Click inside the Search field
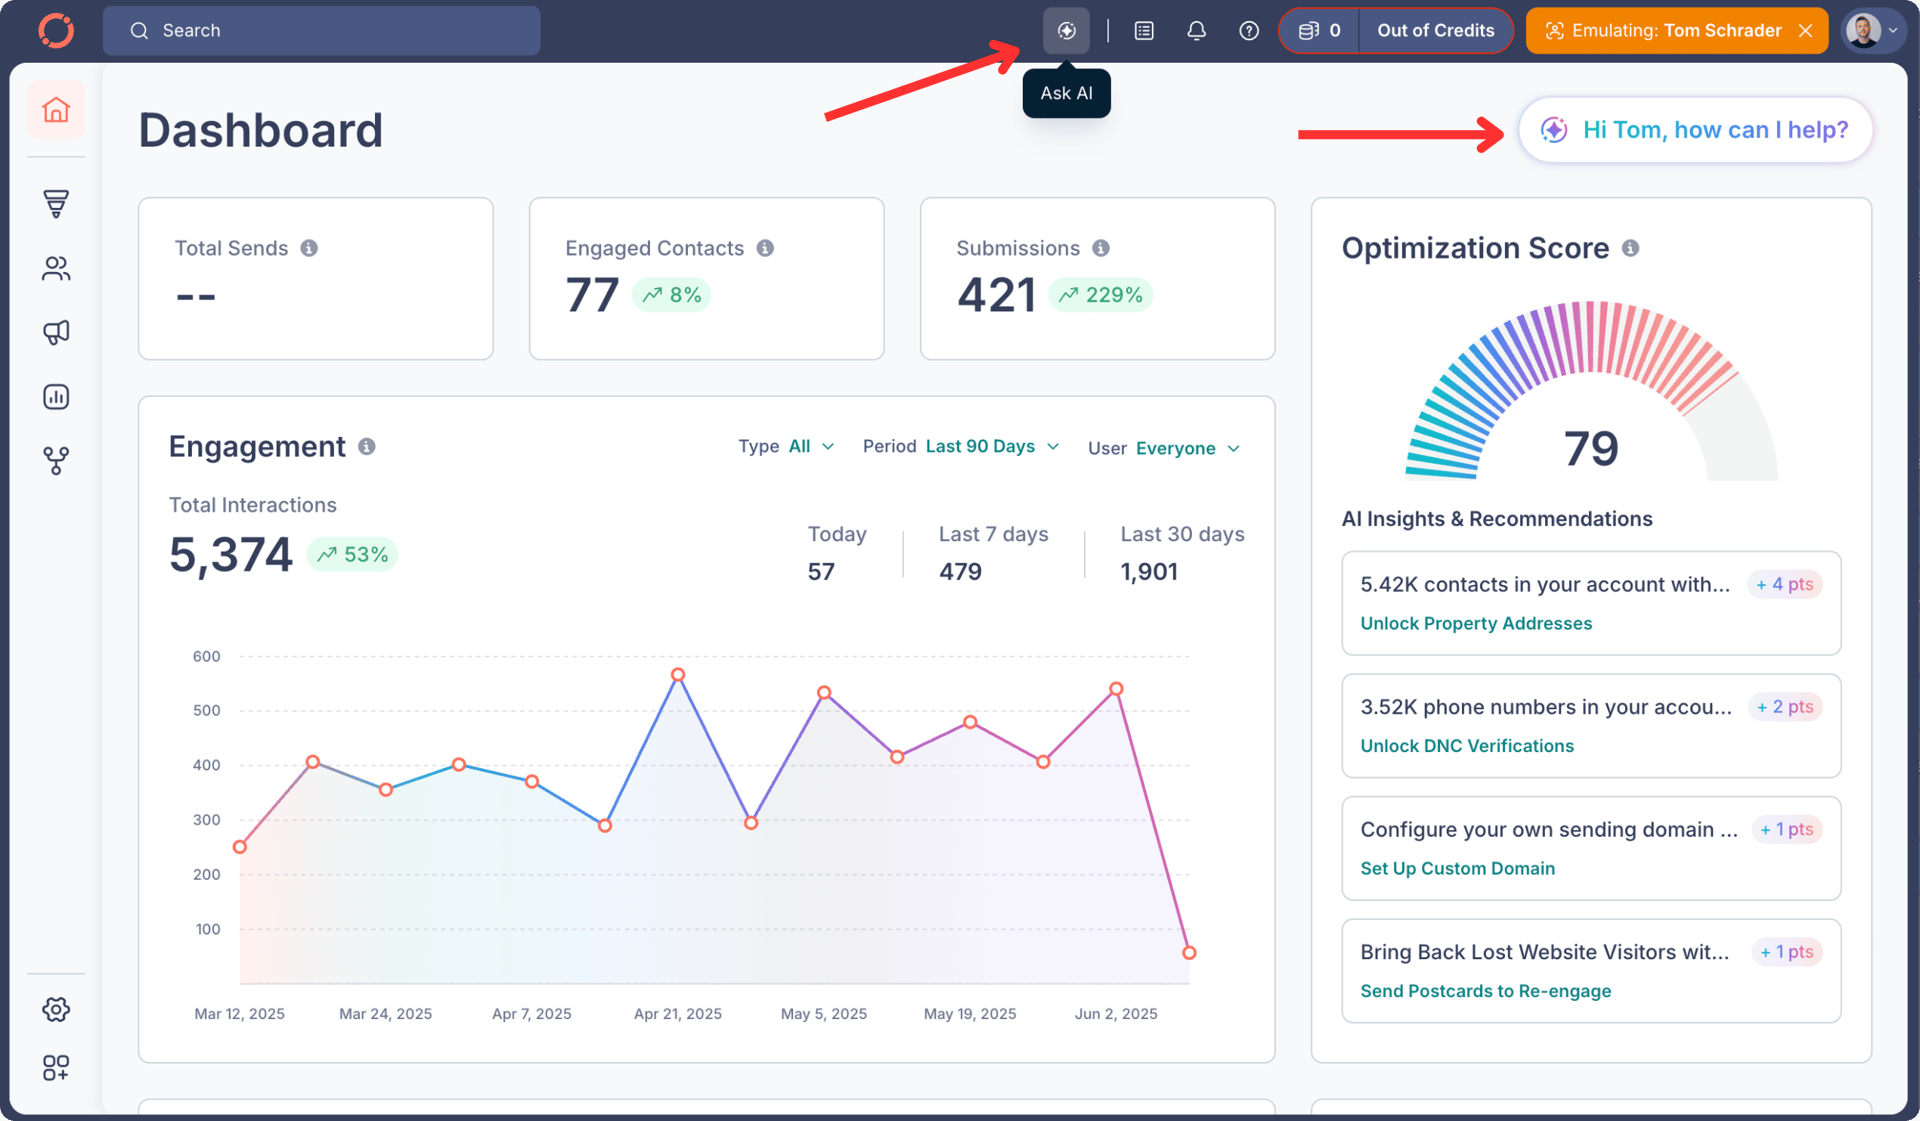1920x1121 pixels. click(x=320, y=30)
